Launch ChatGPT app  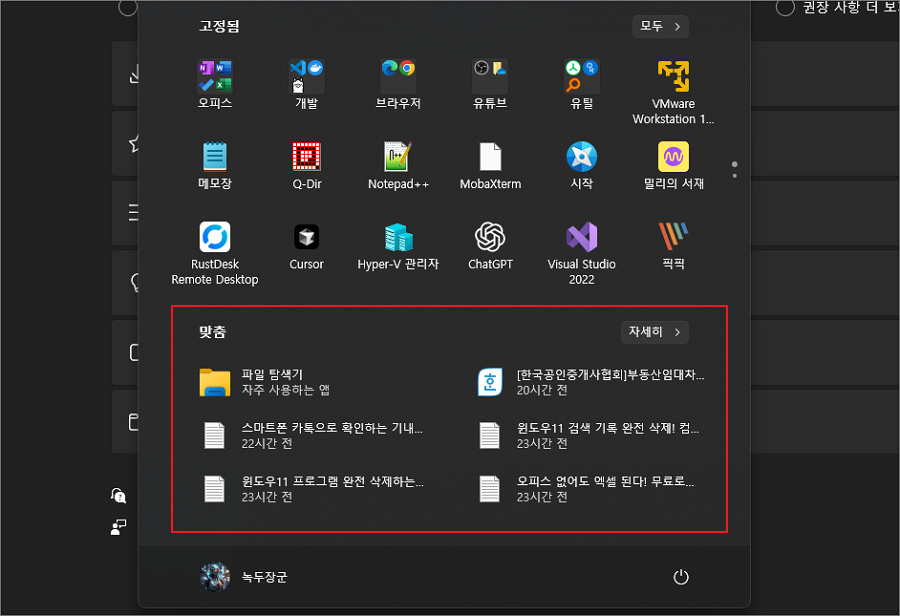click(490, 246)
